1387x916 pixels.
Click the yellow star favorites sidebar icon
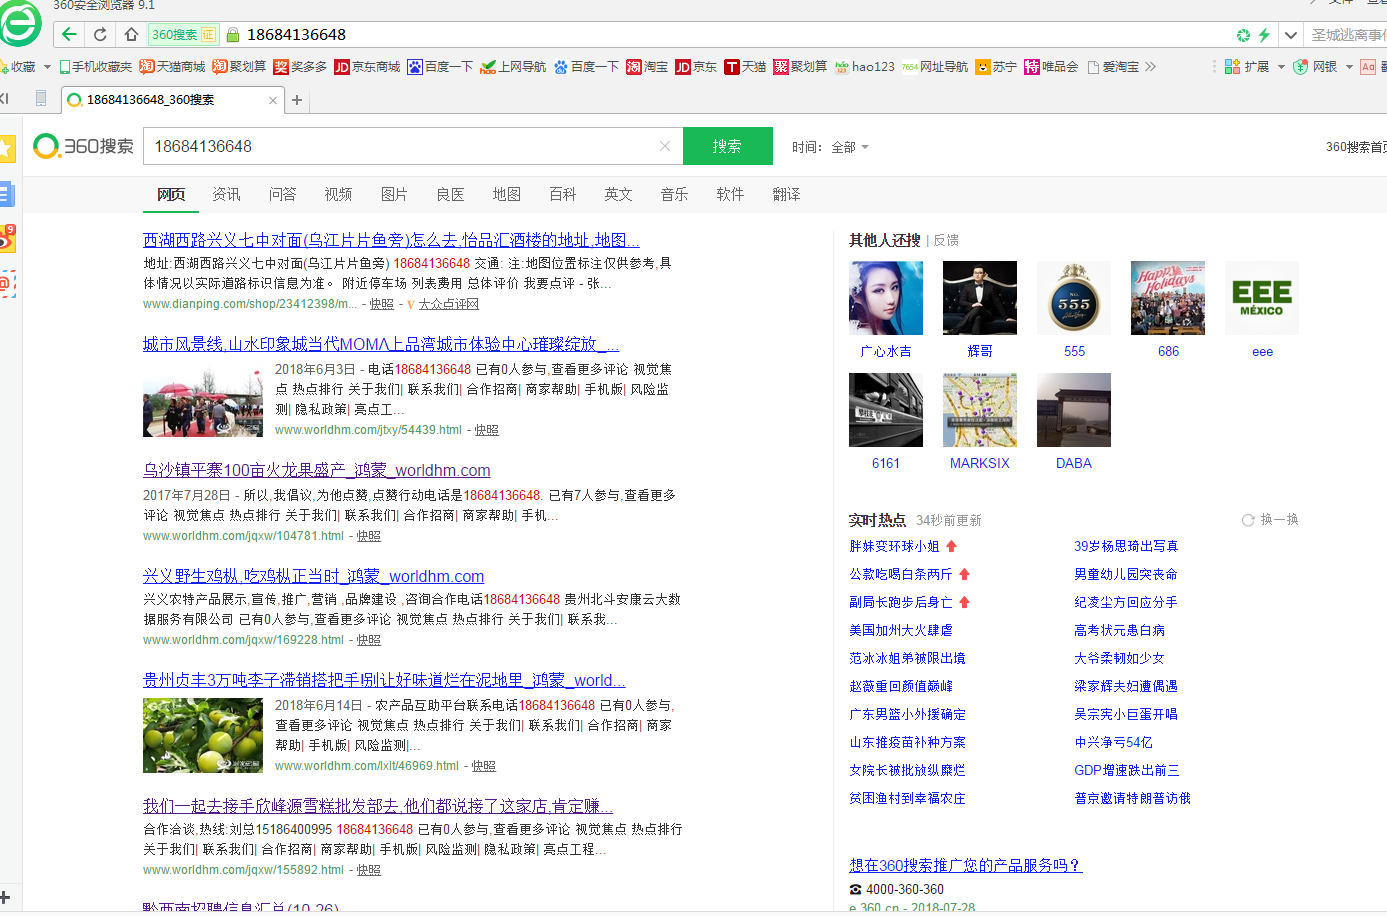(x=7, y=149)
